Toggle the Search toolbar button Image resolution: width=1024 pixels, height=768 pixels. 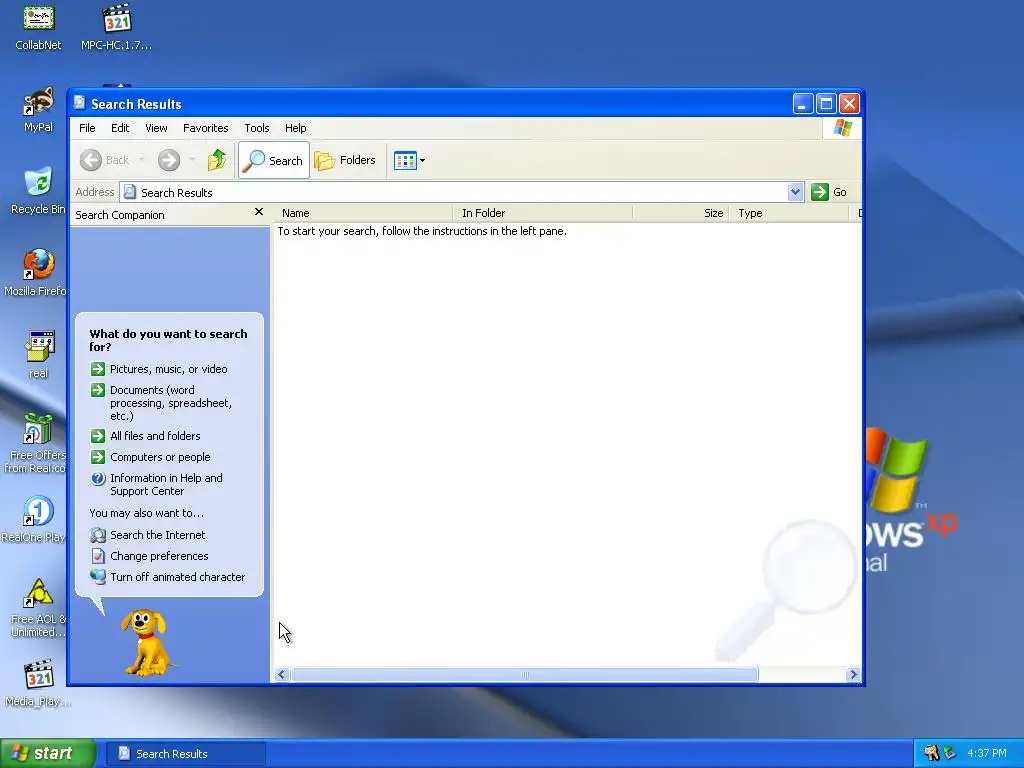(x=274, y=160)
